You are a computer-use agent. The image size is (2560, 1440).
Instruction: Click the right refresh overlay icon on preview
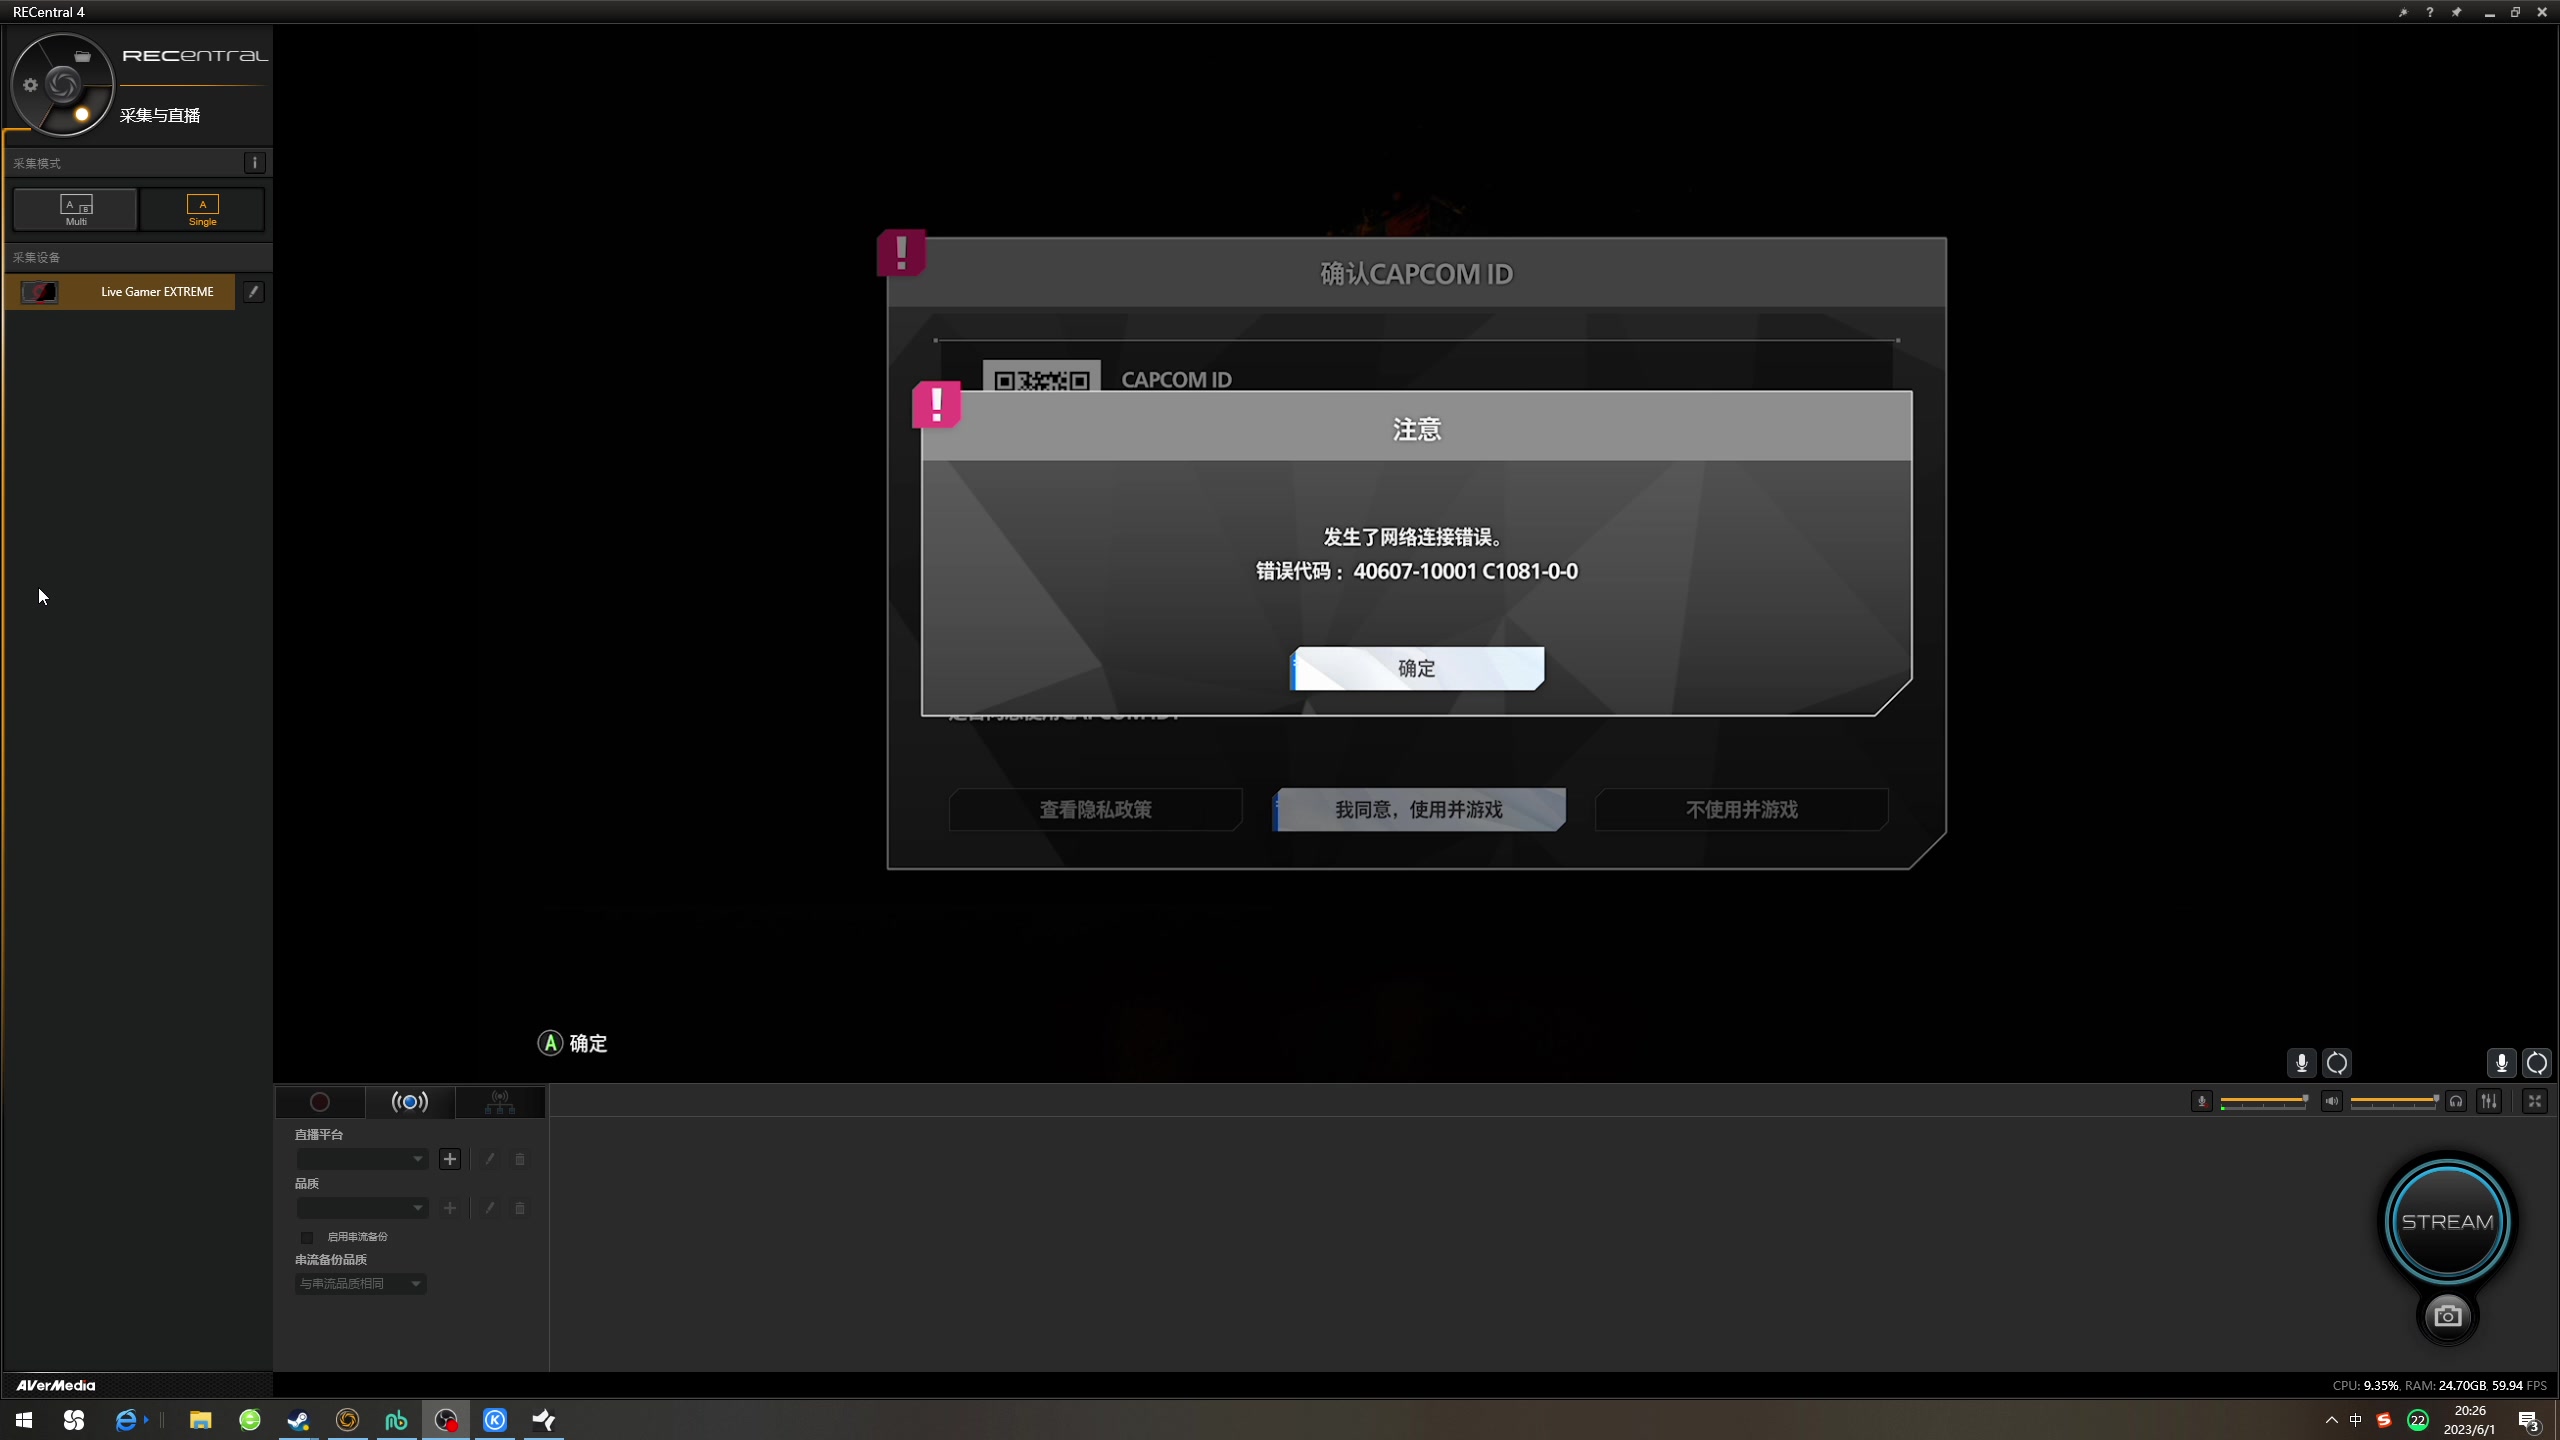[x=2537, y=1063]
